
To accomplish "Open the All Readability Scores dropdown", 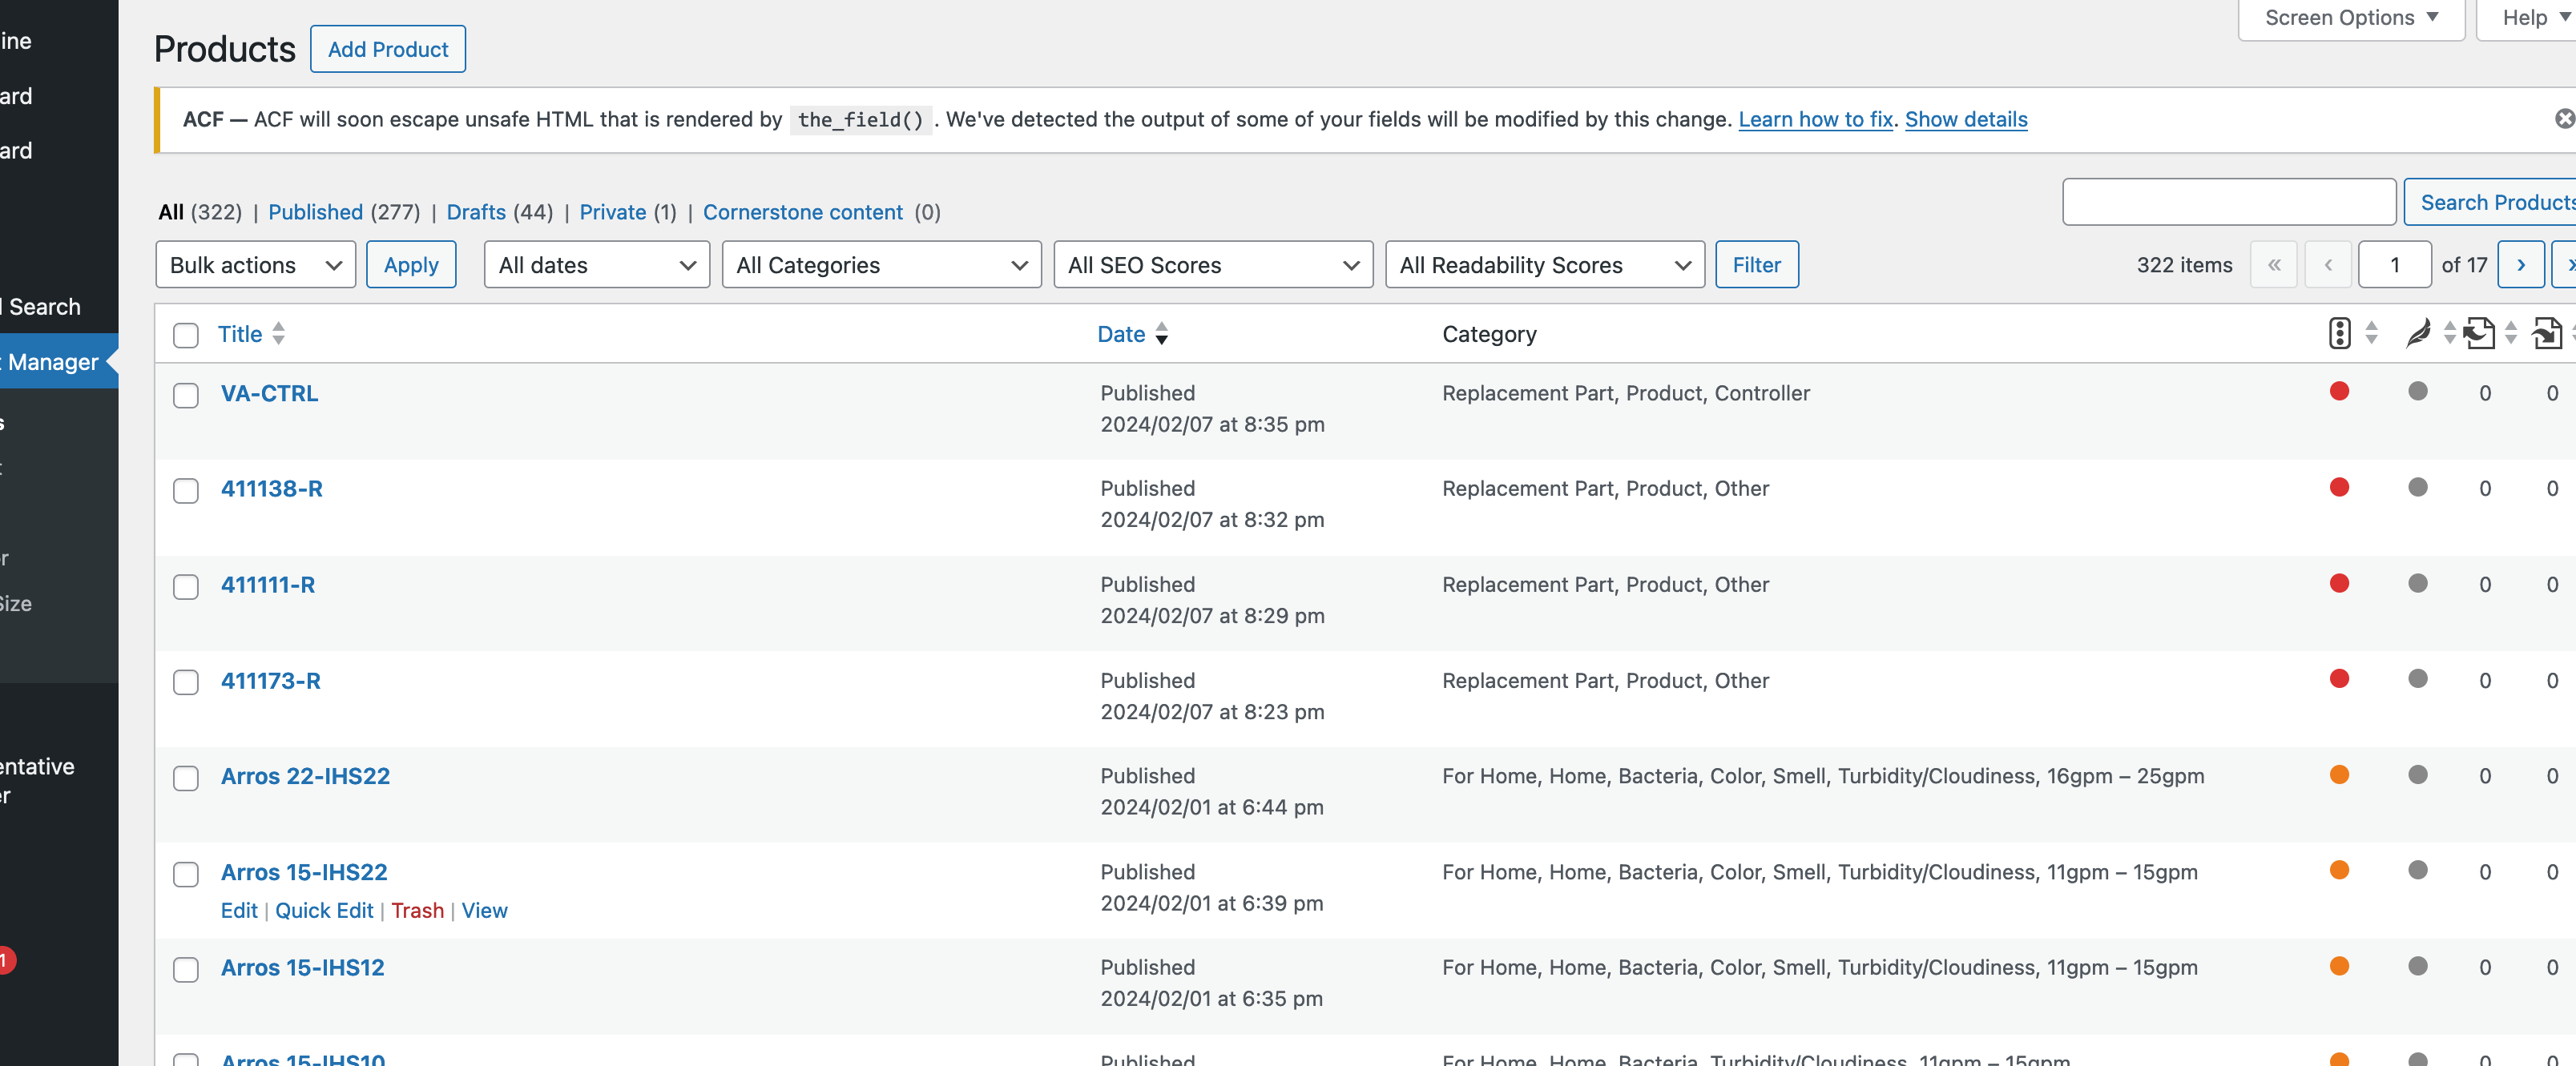I will coord(1544,265).
